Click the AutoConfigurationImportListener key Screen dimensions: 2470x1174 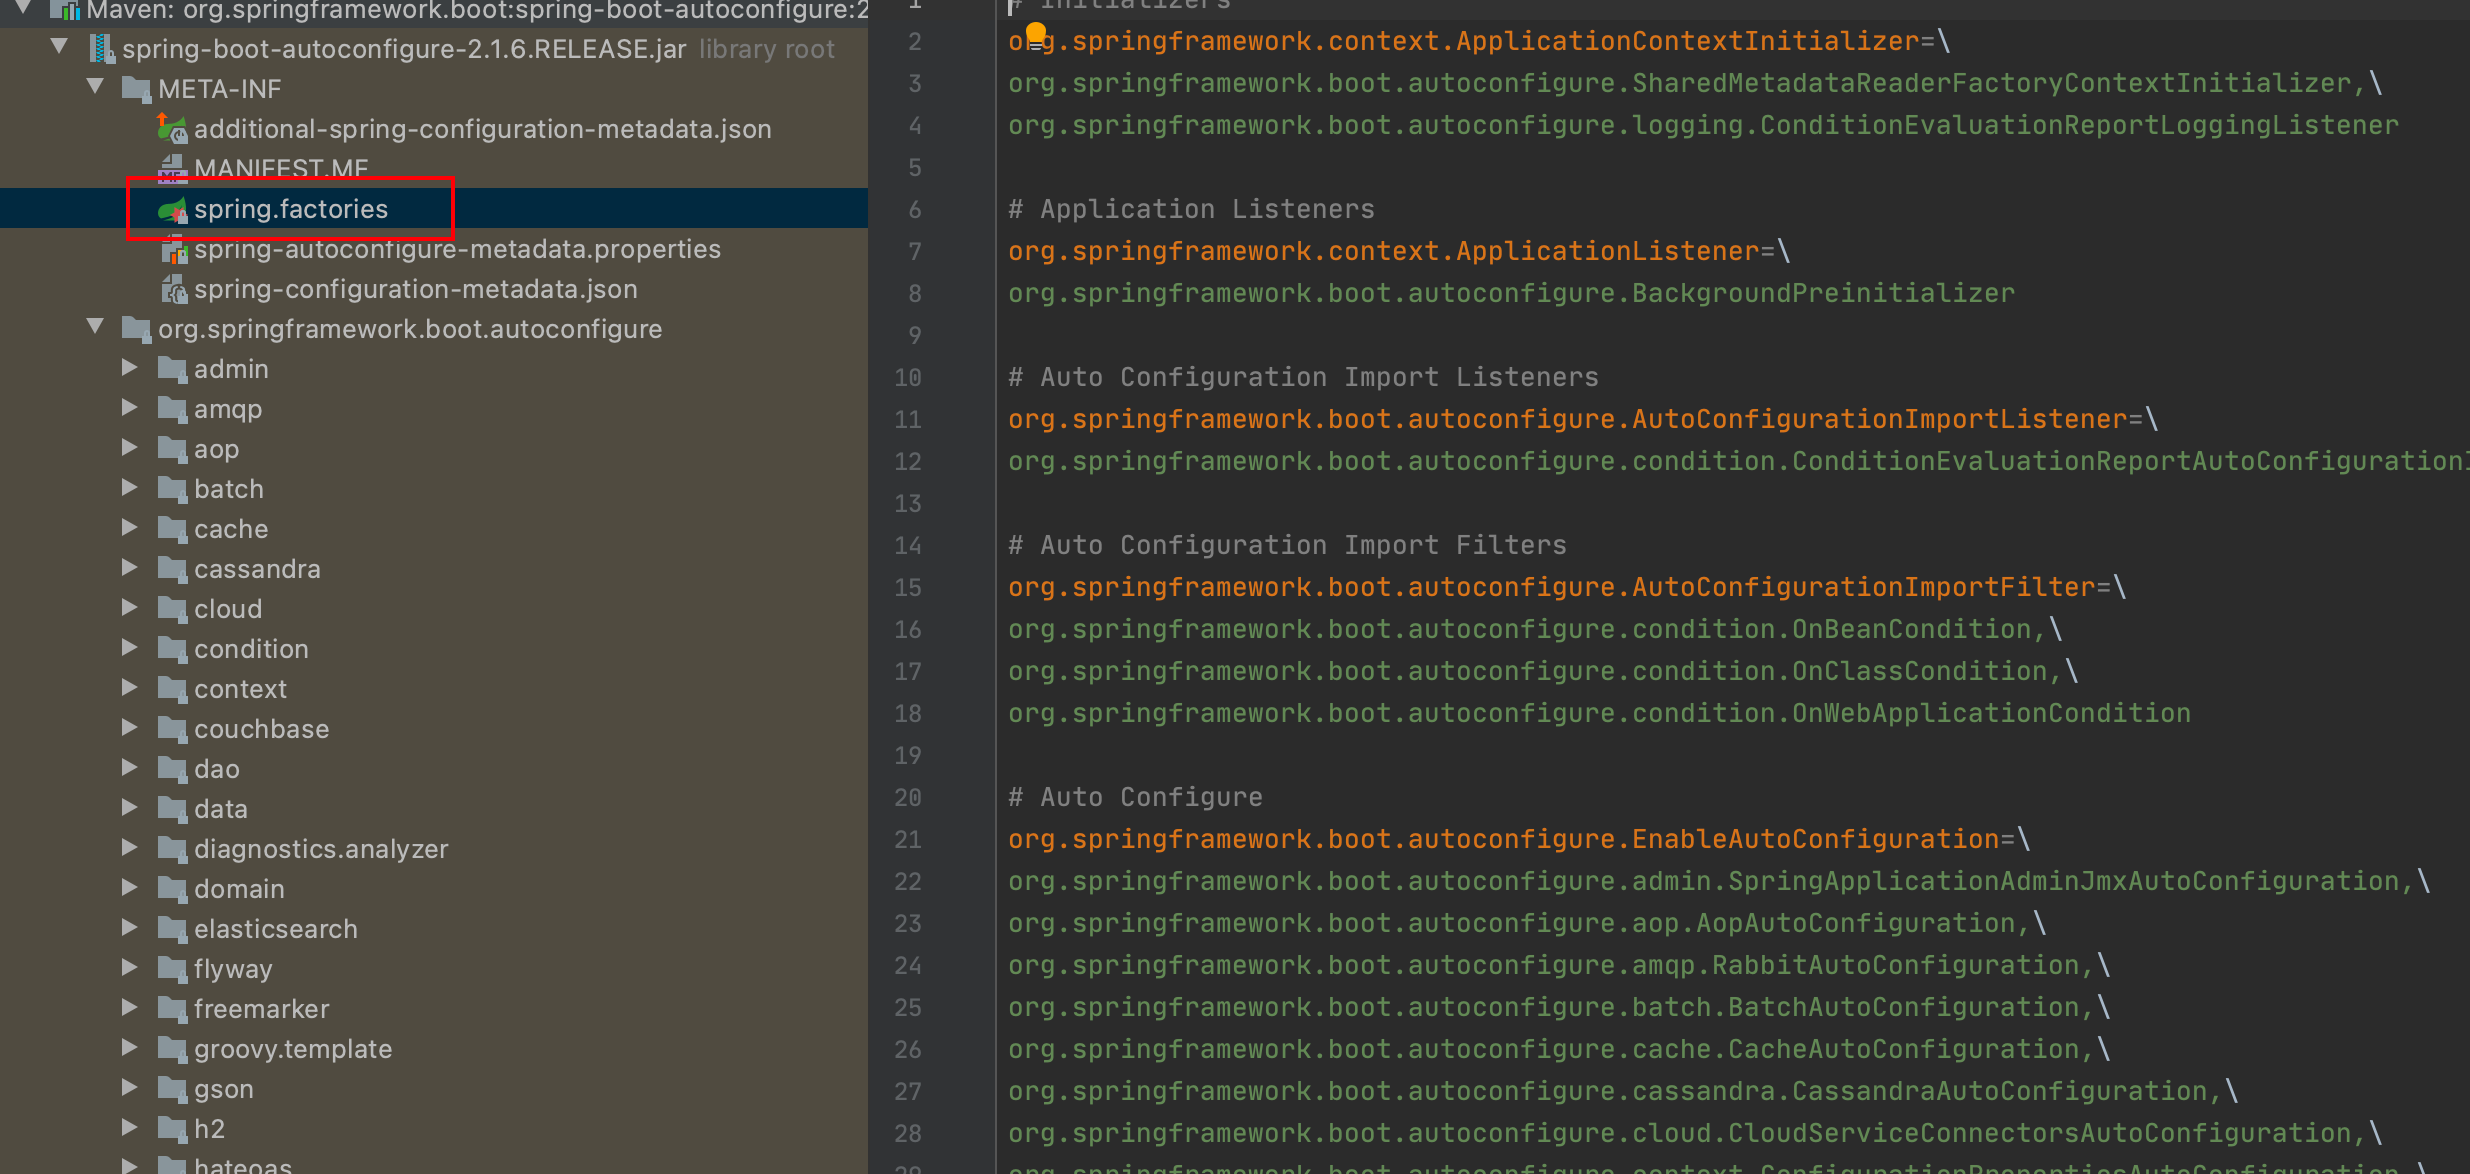[1568, 419]
